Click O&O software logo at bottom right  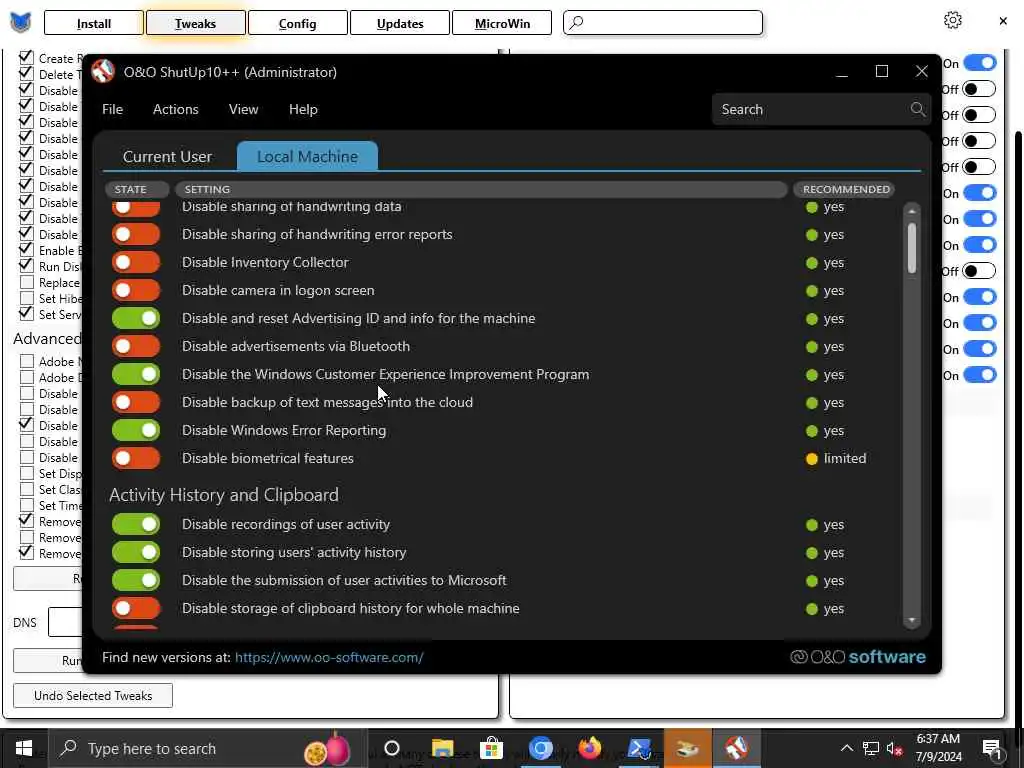coord(857,657)
